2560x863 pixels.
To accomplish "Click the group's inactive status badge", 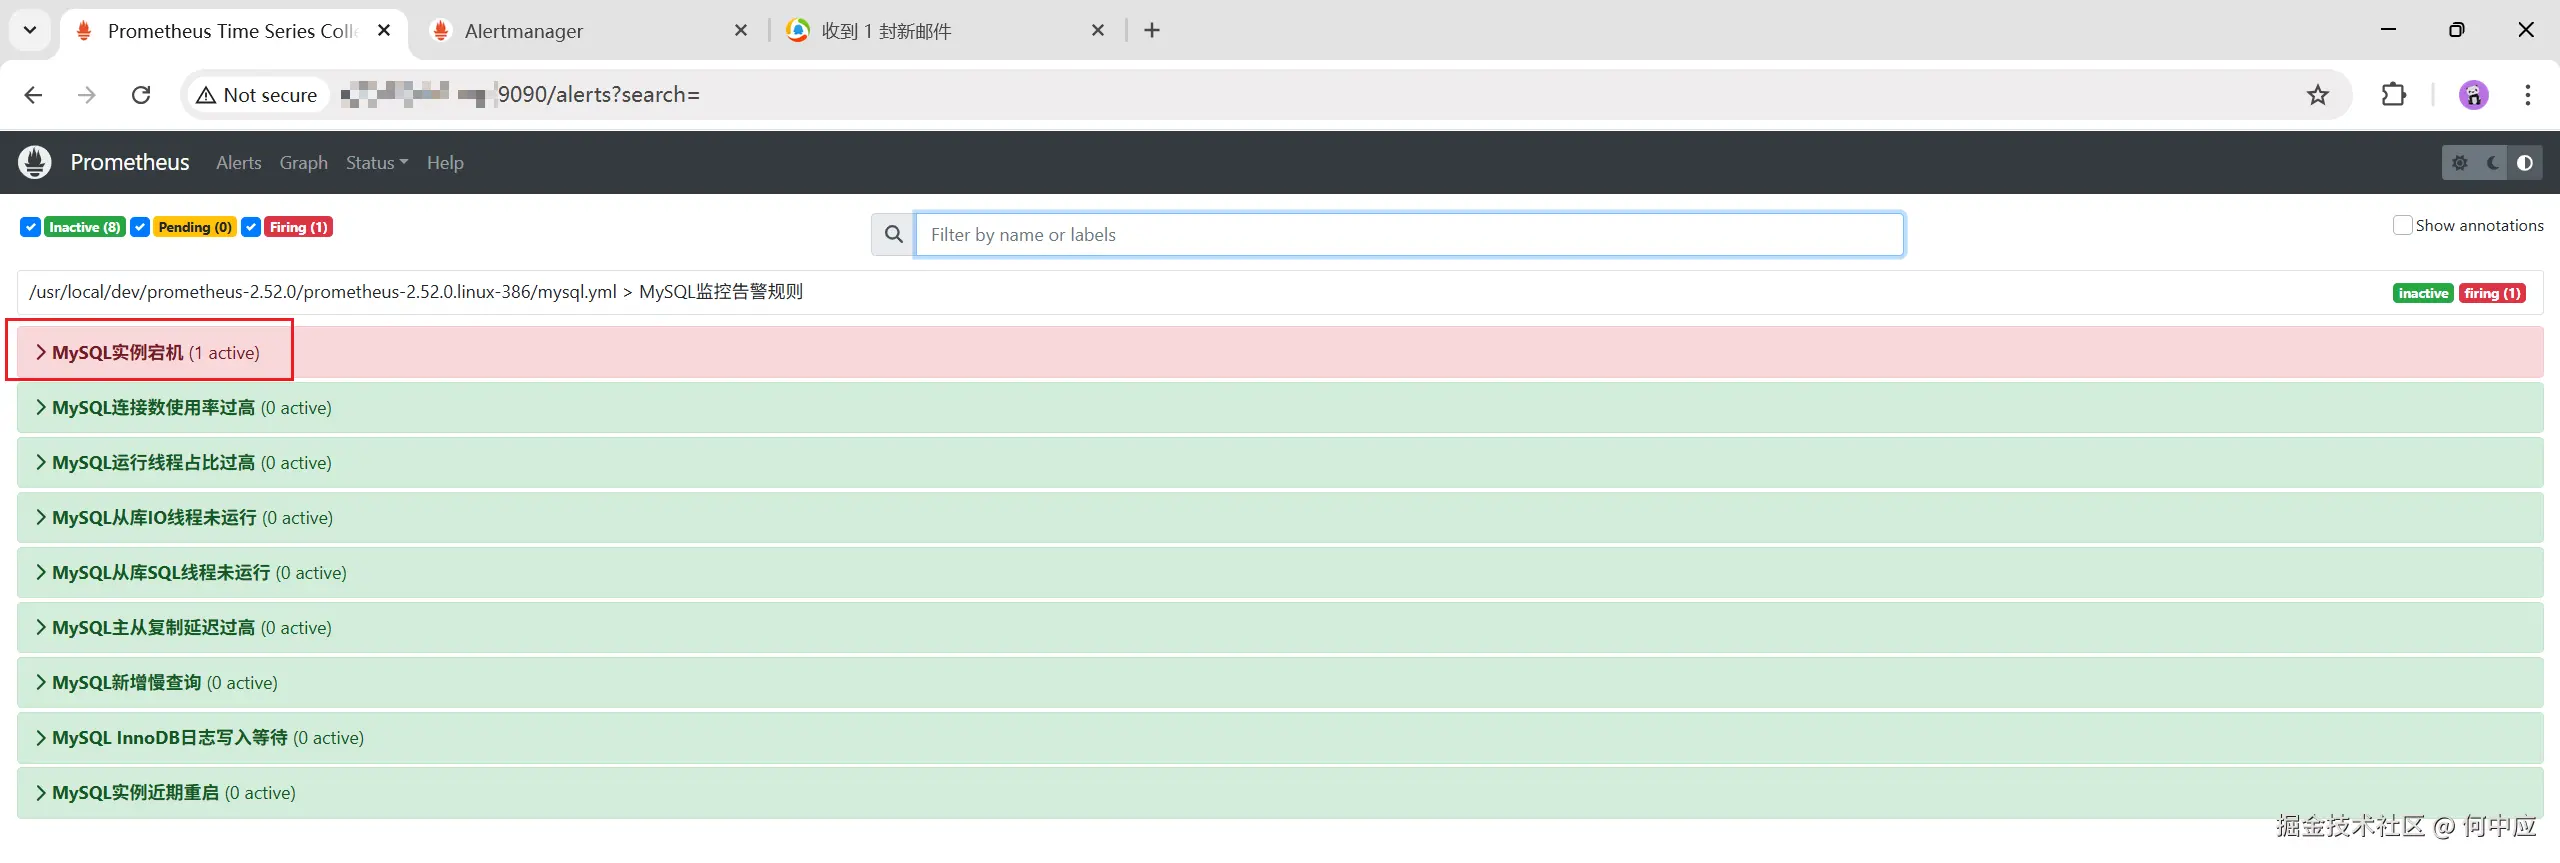I will (2423, 293).
